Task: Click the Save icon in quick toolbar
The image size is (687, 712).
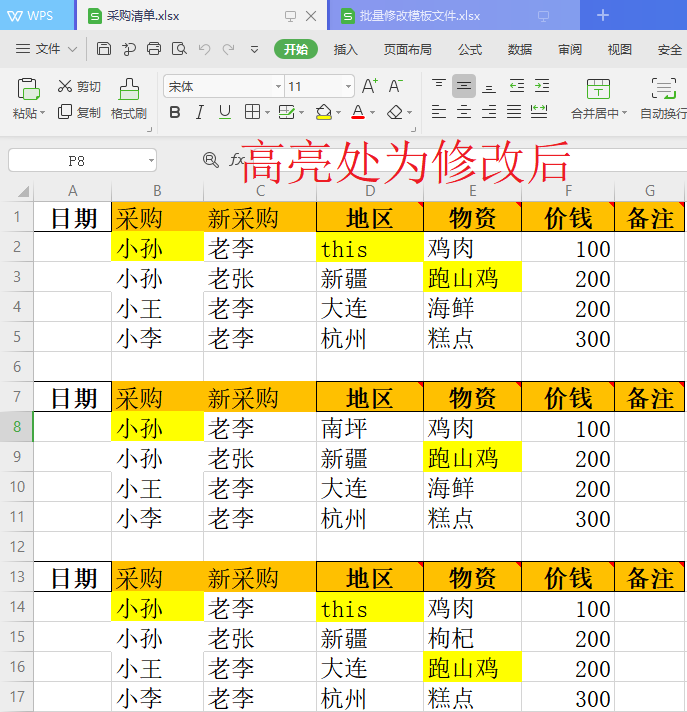Action: point(104,49)
